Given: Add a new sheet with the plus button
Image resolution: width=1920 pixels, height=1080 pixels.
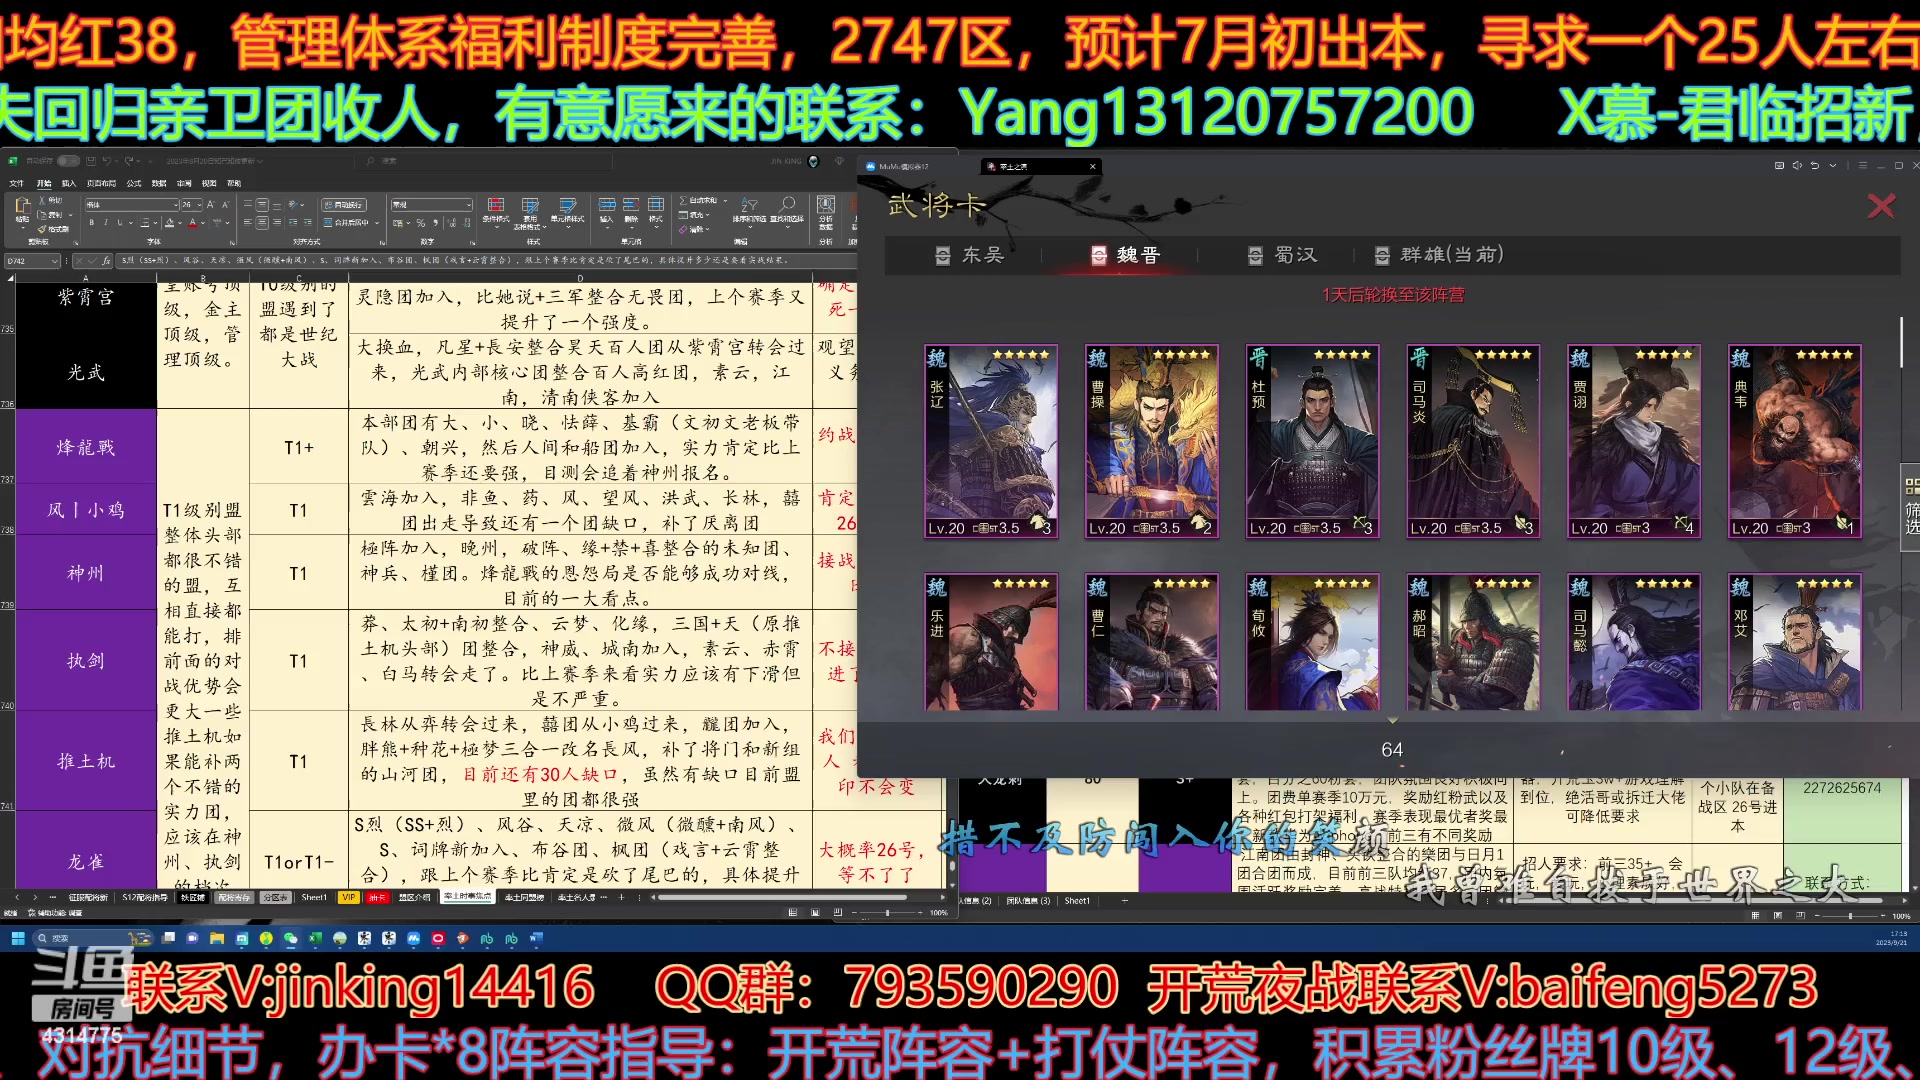Looking at the screenshot, I should pyautogui.click(x=621, y=897).
